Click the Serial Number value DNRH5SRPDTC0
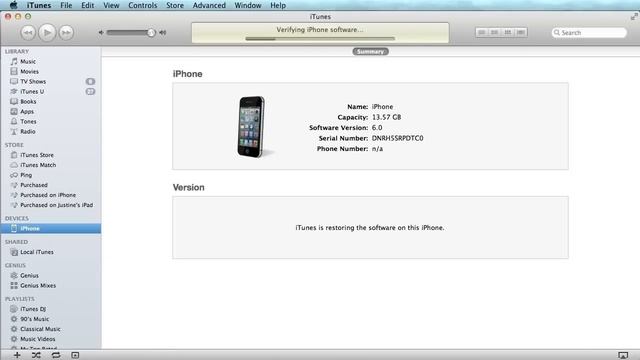This screenshot has width=640, height=360. [x=397, y=138]
